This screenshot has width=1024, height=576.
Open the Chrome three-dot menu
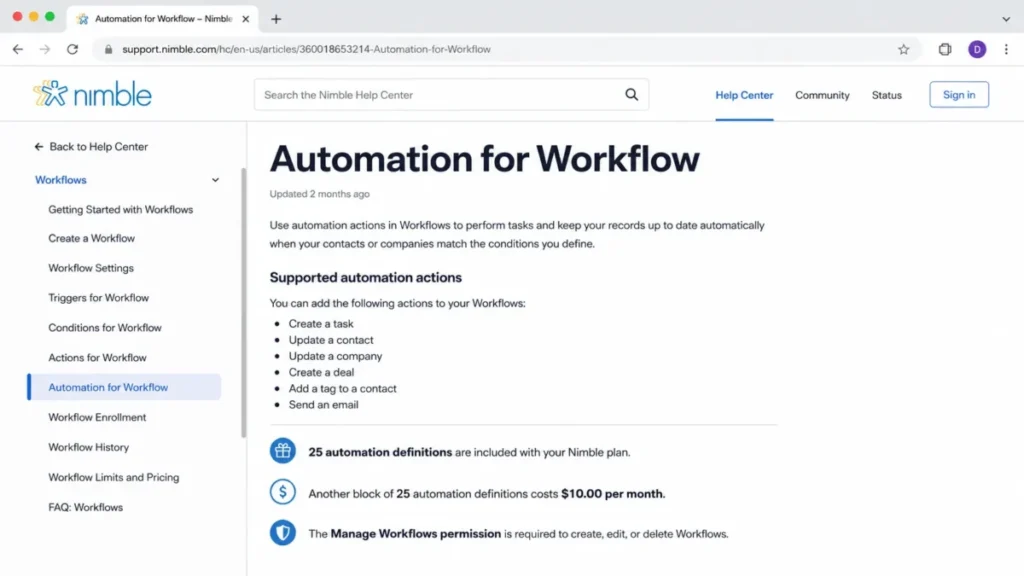(1006, 49)
